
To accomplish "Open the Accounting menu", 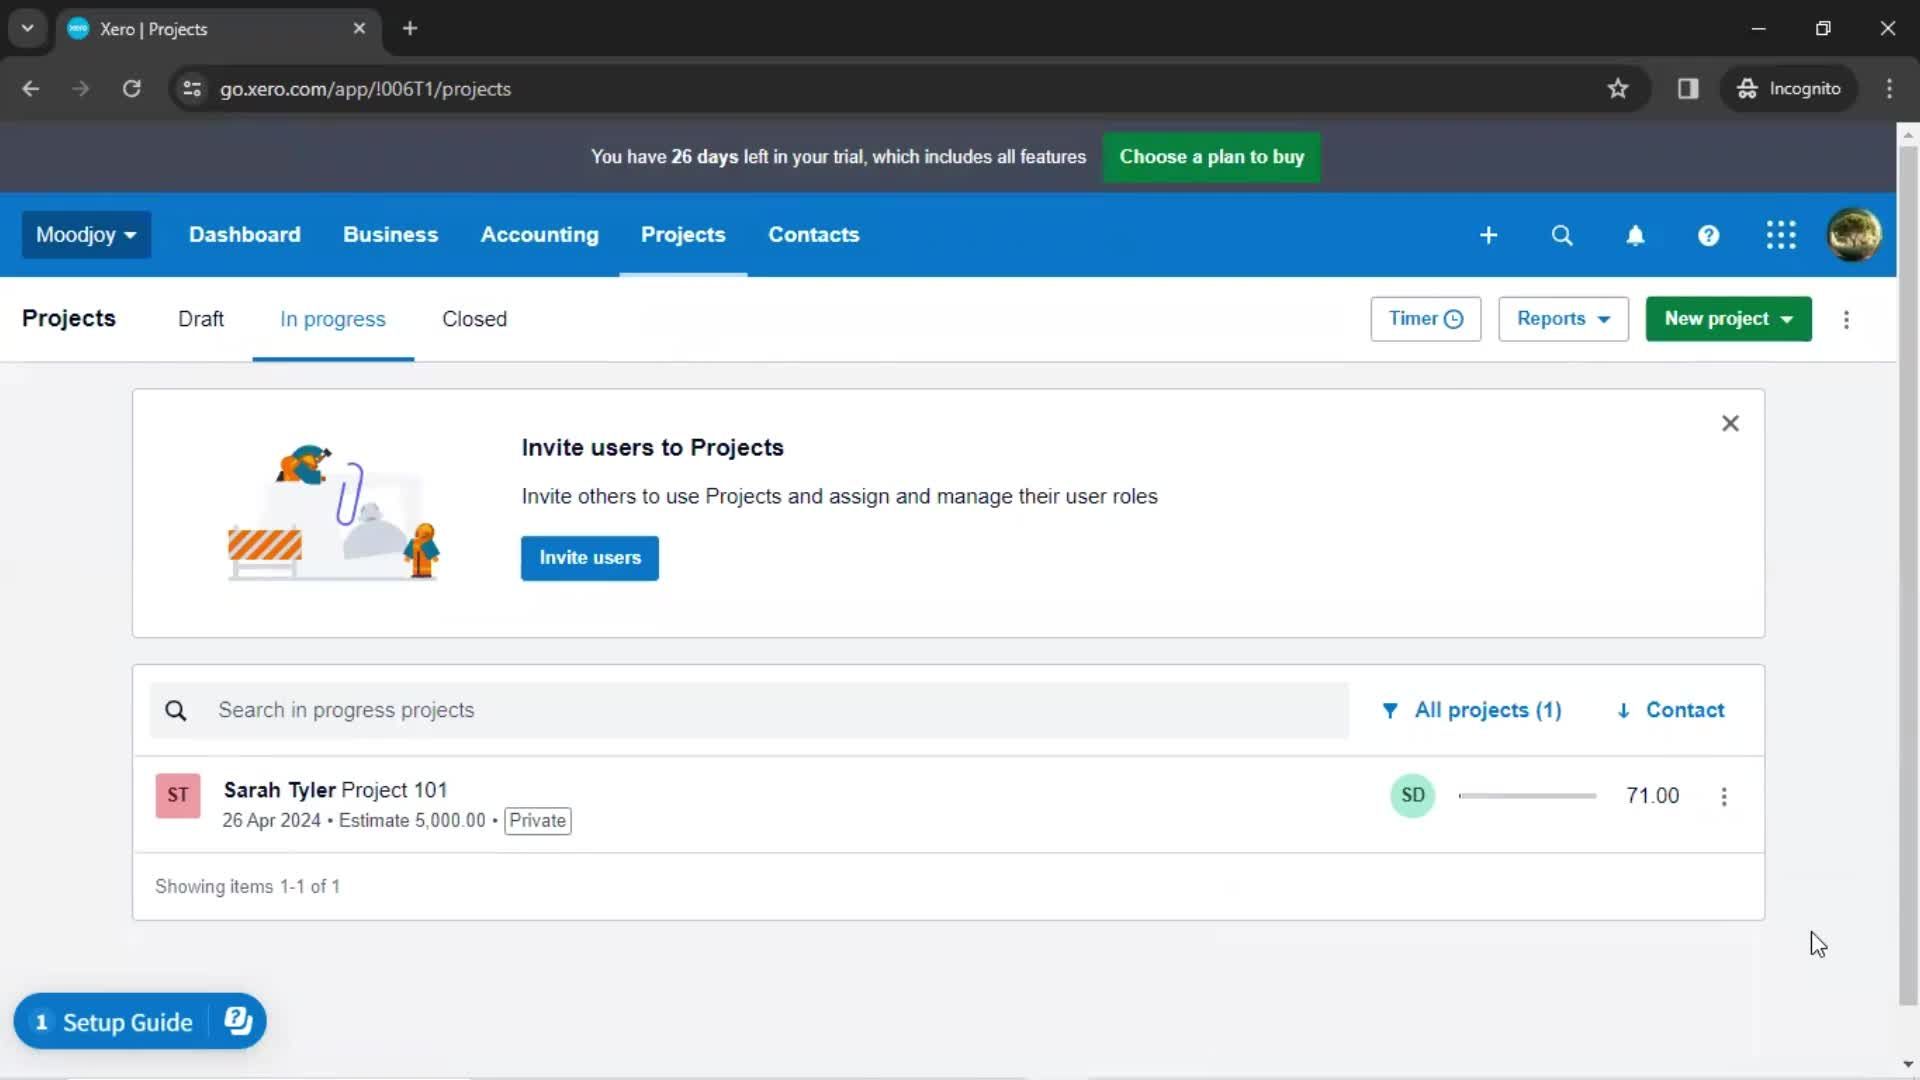I will [539, 235].
